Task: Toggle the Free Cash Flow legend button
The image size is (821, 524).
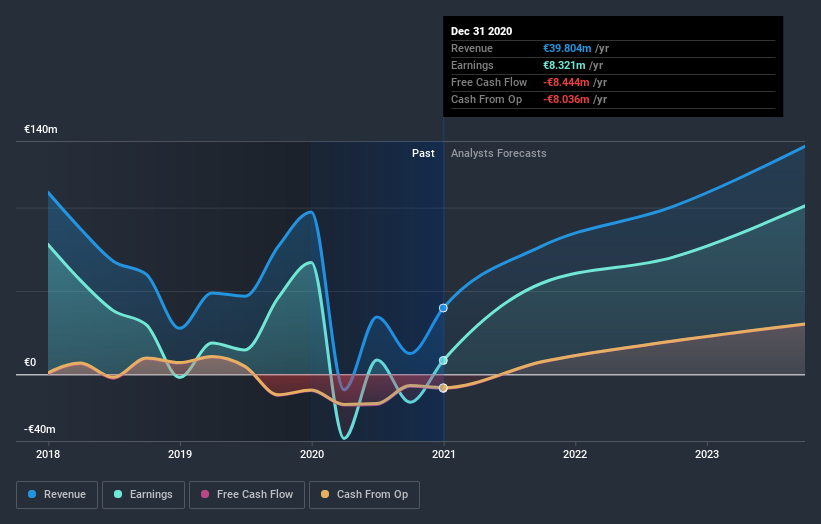Action: coord(247,495)
